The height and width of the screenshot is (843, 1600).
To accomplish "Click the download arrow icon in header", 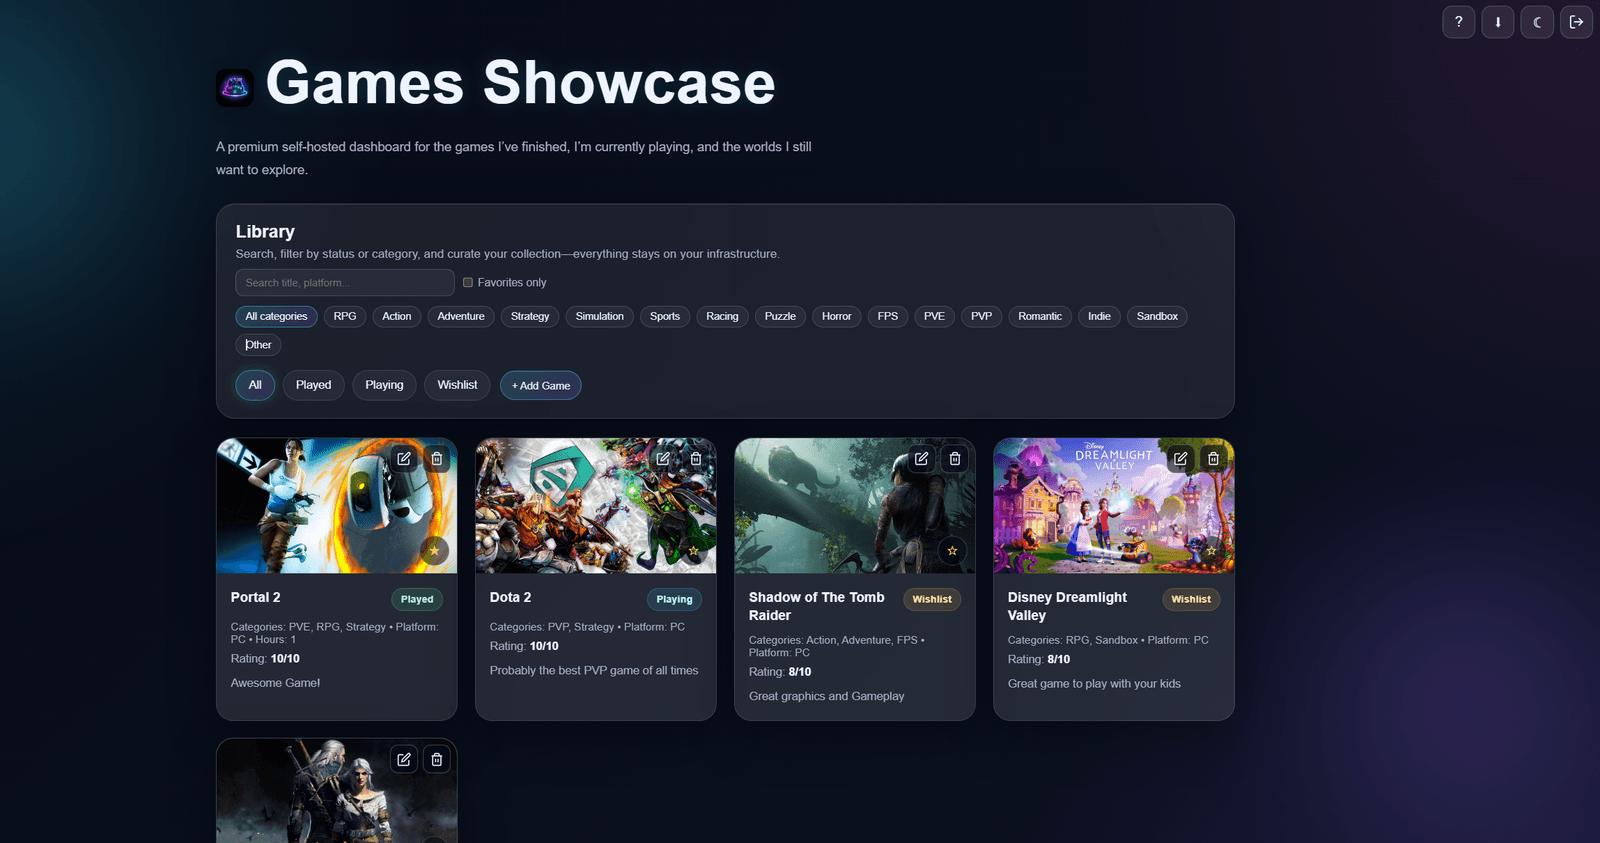I will click(1497, 22).
